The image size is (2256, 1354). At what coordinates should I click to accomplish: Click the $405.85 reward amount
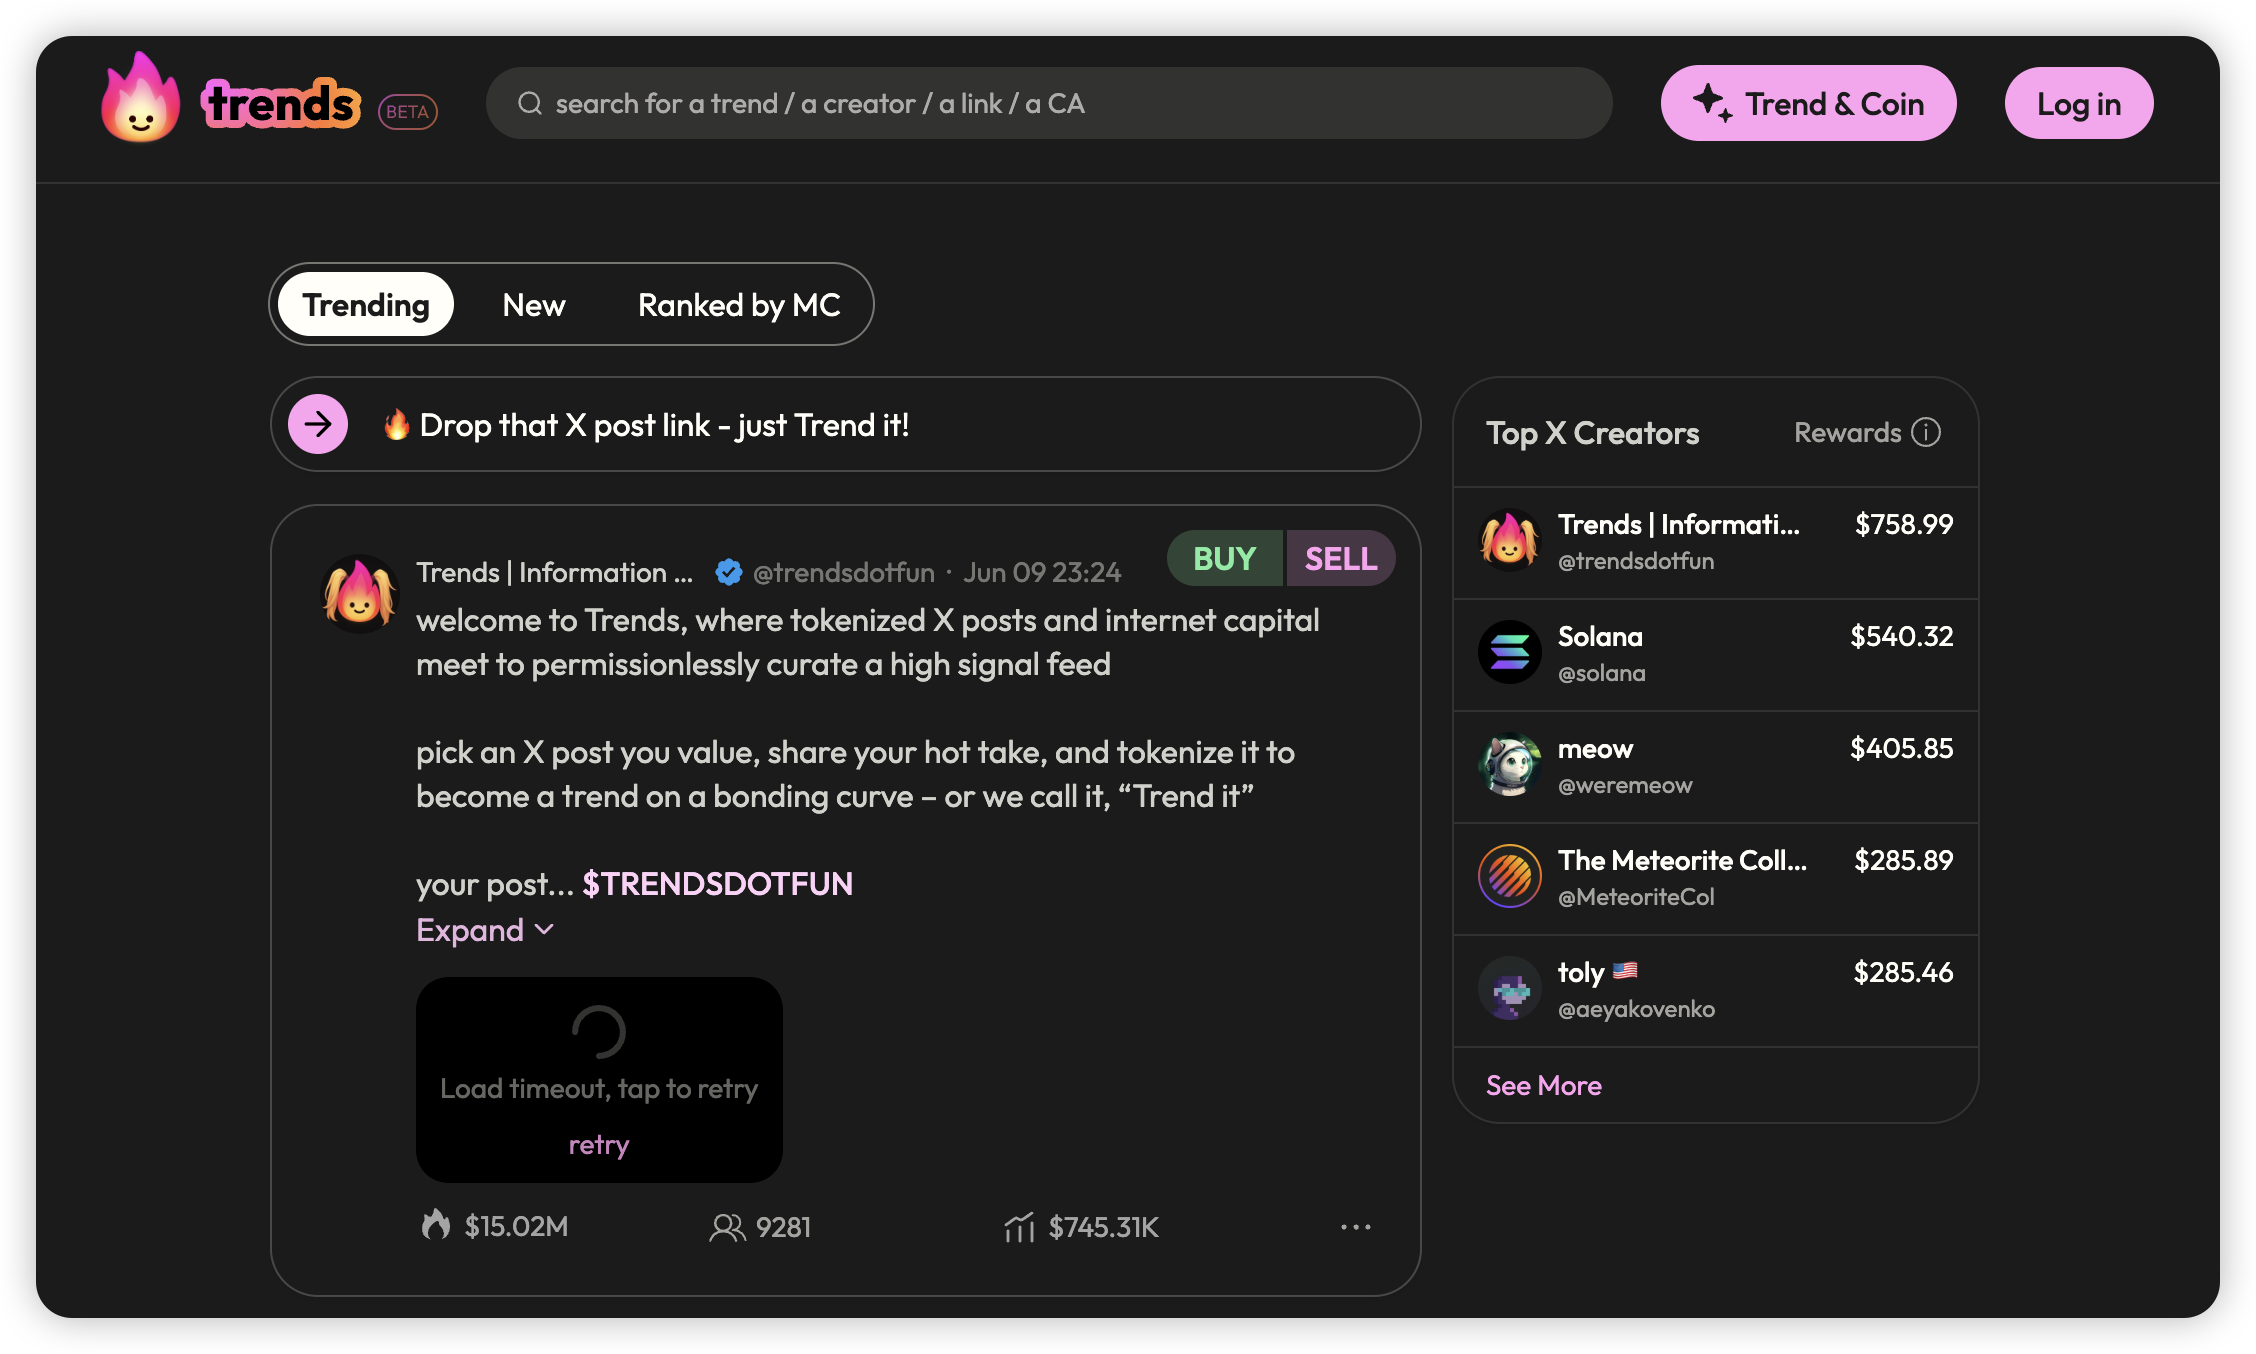click(x=1901, y=748)
